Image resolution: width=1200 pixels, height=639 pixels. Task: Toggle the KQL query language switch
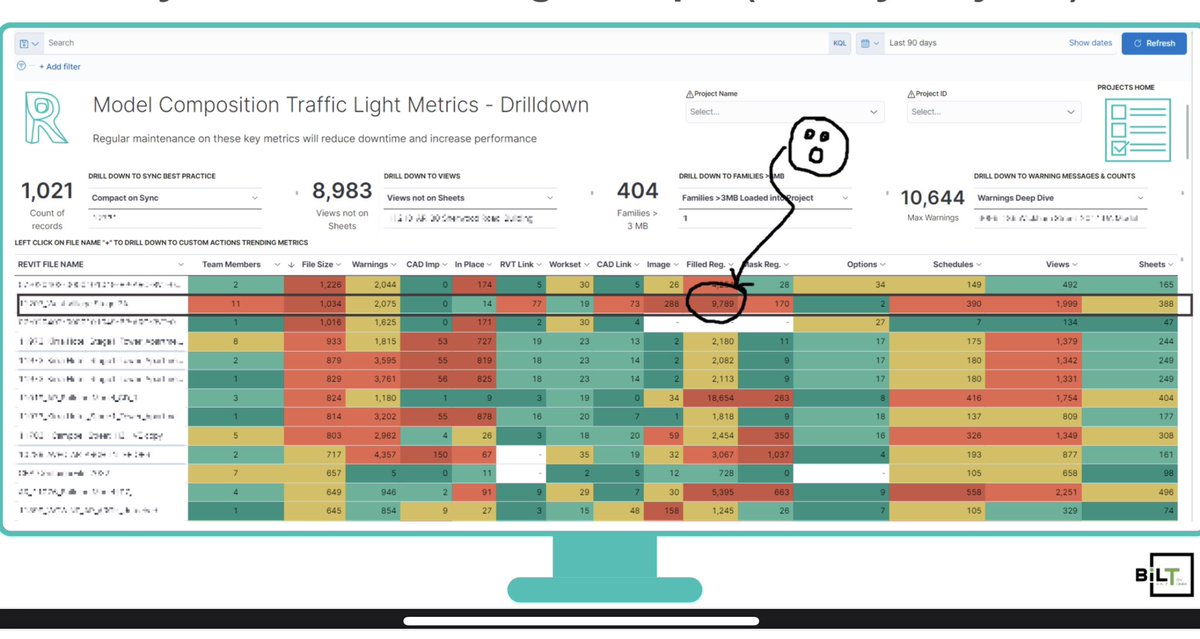tap(839, 43)
